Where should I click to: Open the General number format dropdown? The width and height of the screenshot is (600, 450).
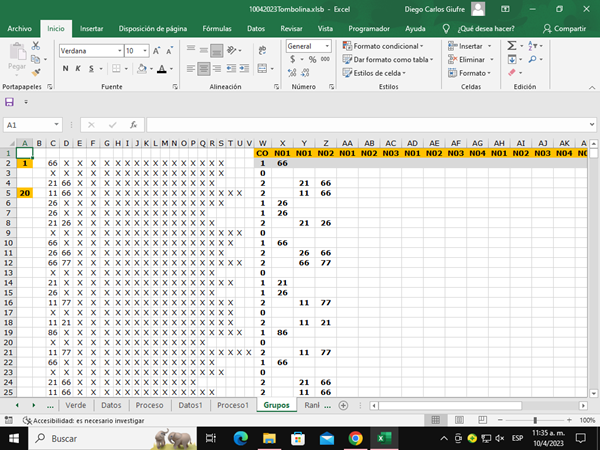tap(327, 46)
